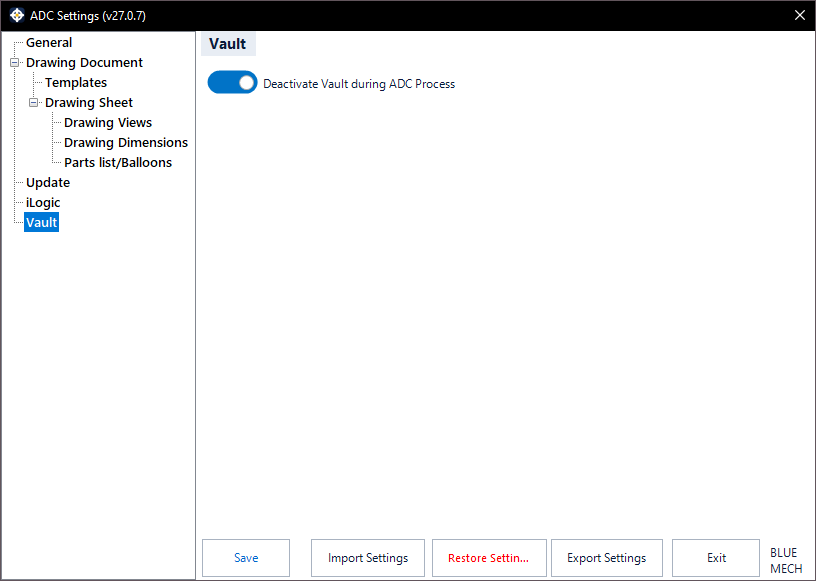Open the Drawing Document settings

(84, 62)
